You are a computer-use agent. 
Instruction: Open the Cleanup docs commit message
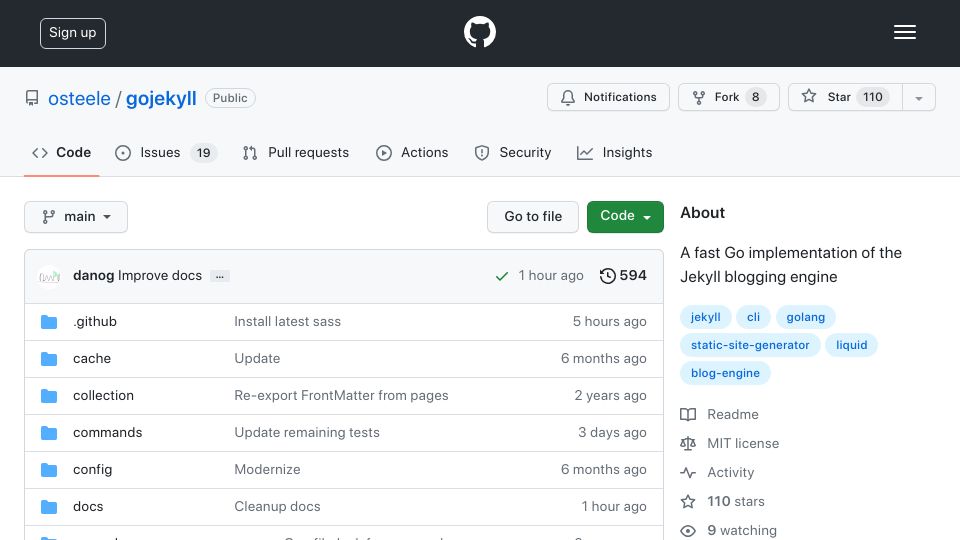pyautogui.click(x=277, y=506)
